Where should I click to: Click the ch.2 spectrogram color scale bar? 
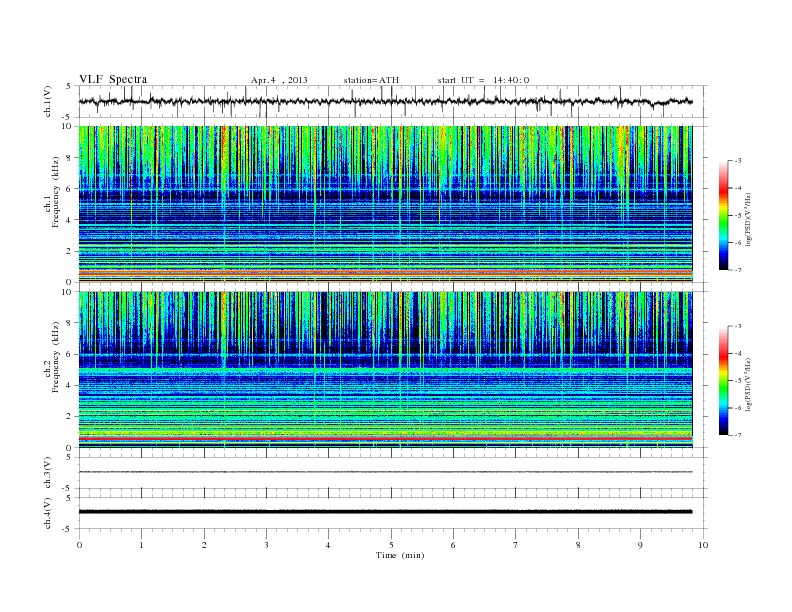[x=724, y=381]
